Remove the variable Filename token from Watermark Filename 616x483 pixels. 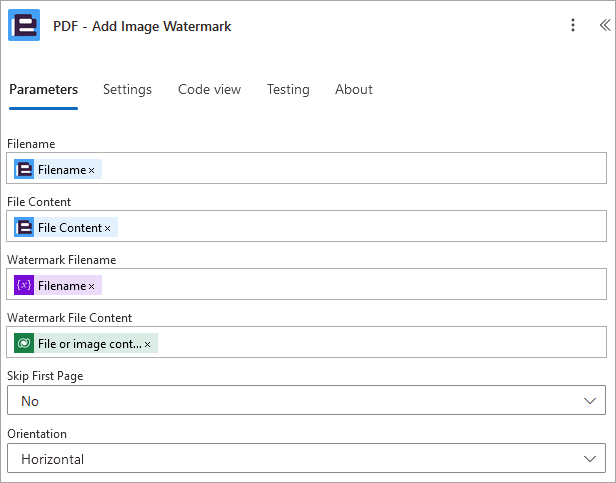coord(92,286)
